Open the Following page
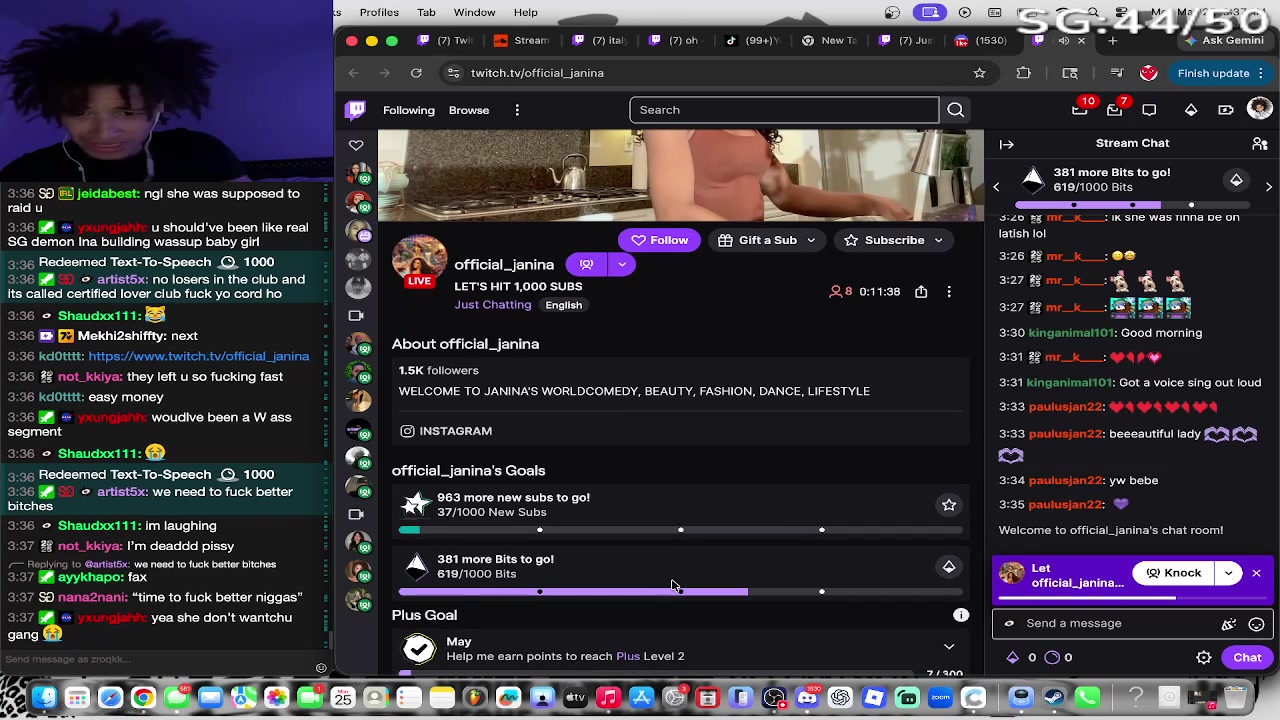 click(x=408, y=110)
